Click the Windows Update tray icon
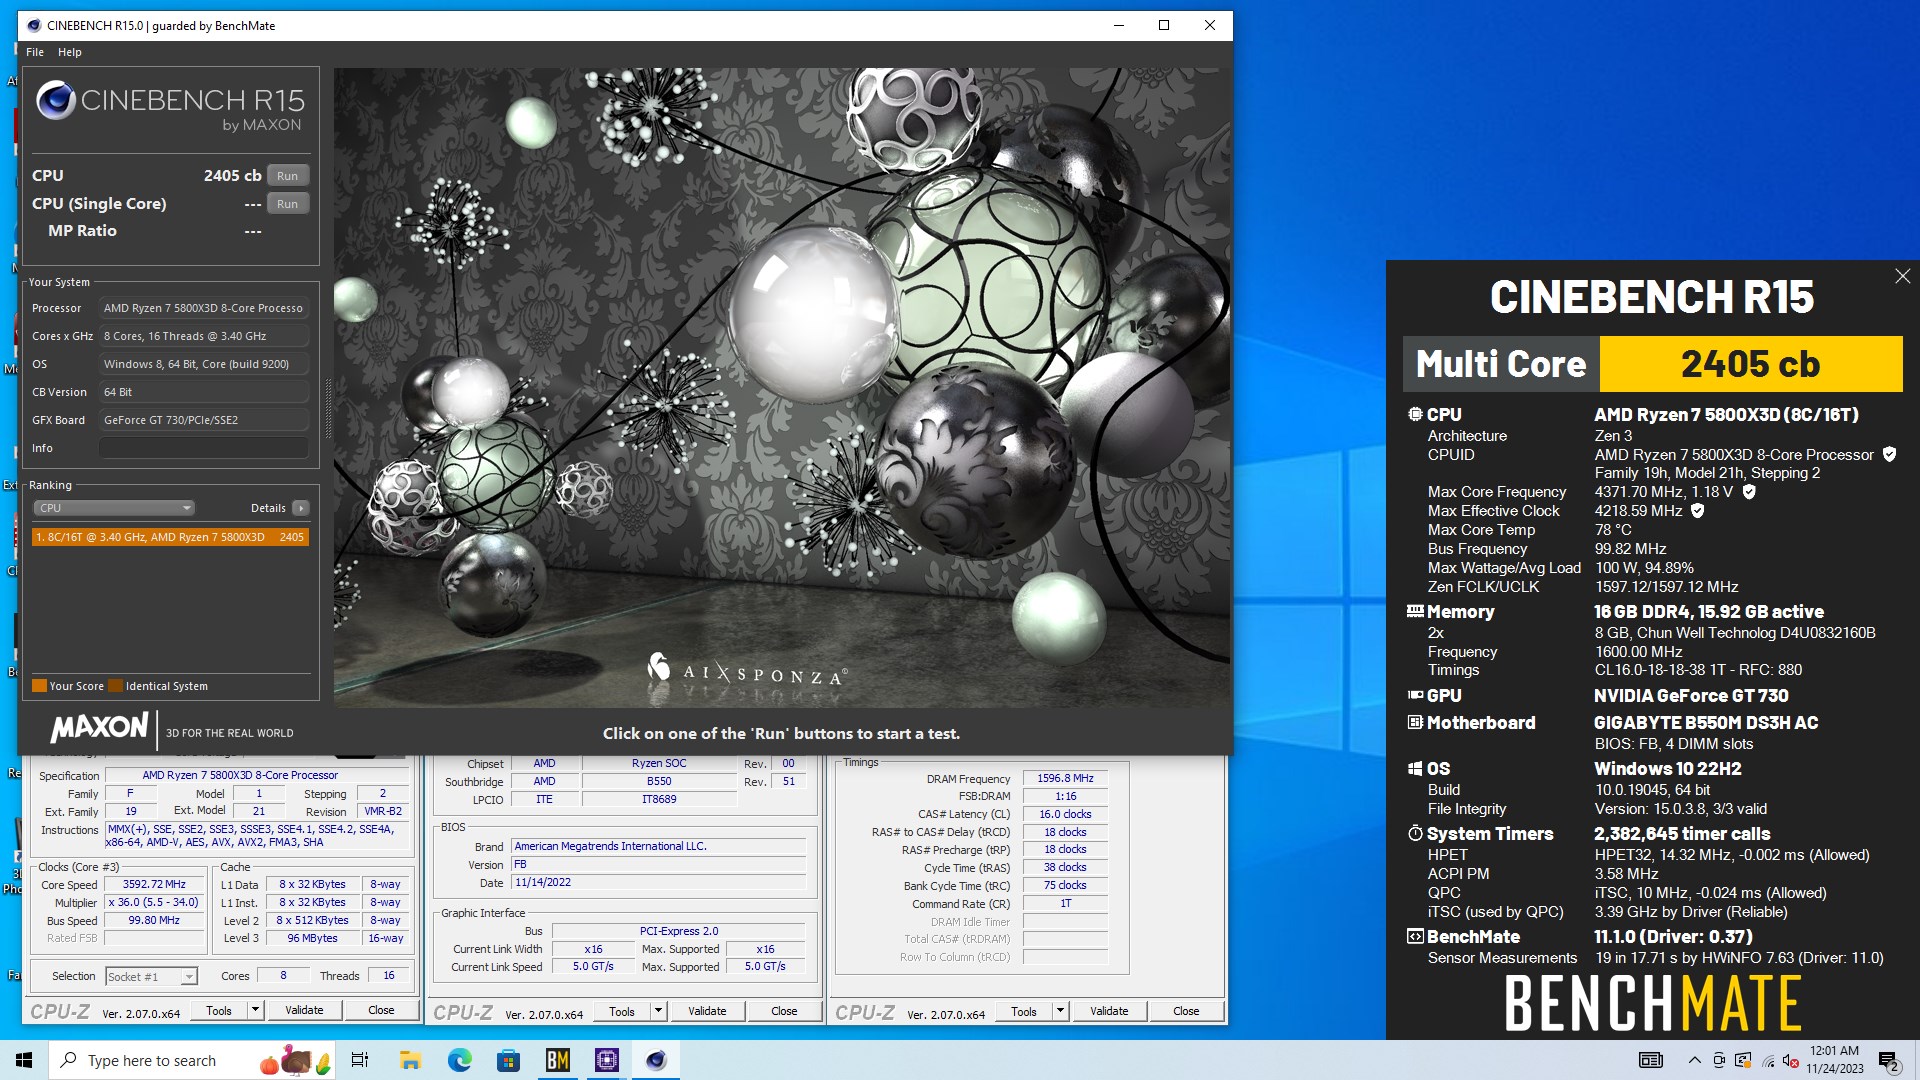 click(1743, 1060)
